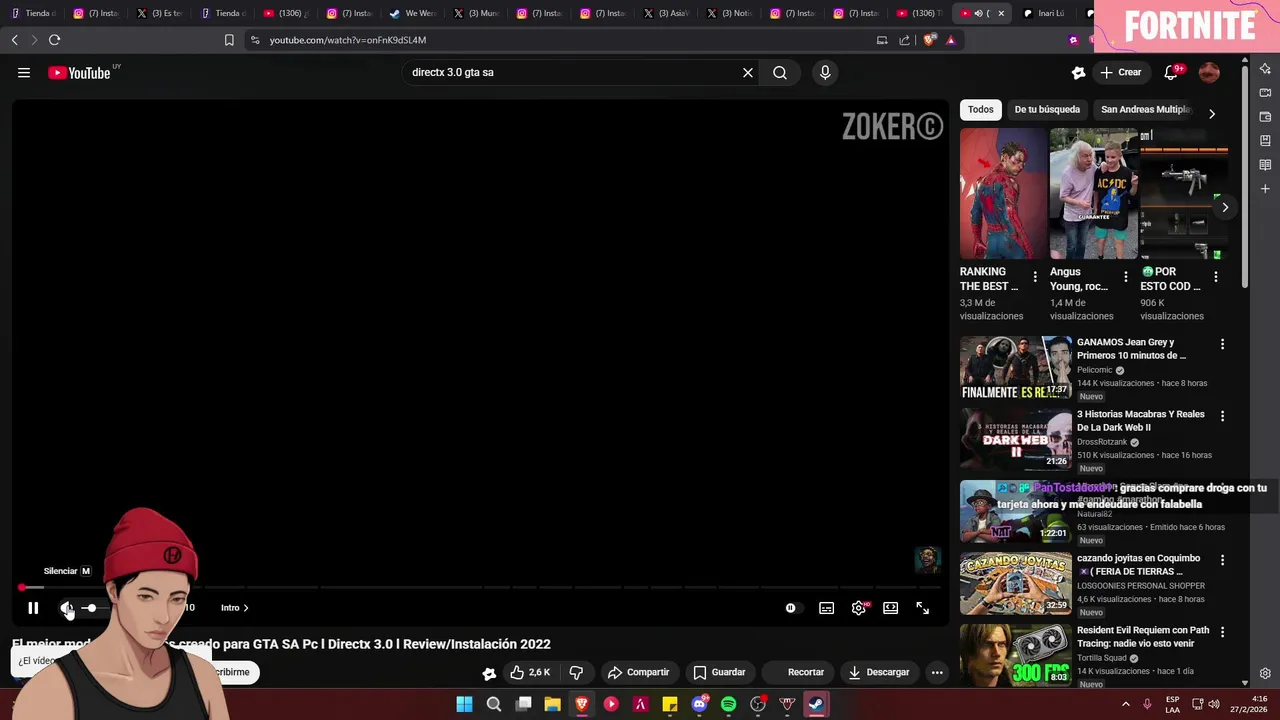Open options for GANAMOS Jean Grey video
The height and width of the screenshot is (720, 1280).
1222,344
